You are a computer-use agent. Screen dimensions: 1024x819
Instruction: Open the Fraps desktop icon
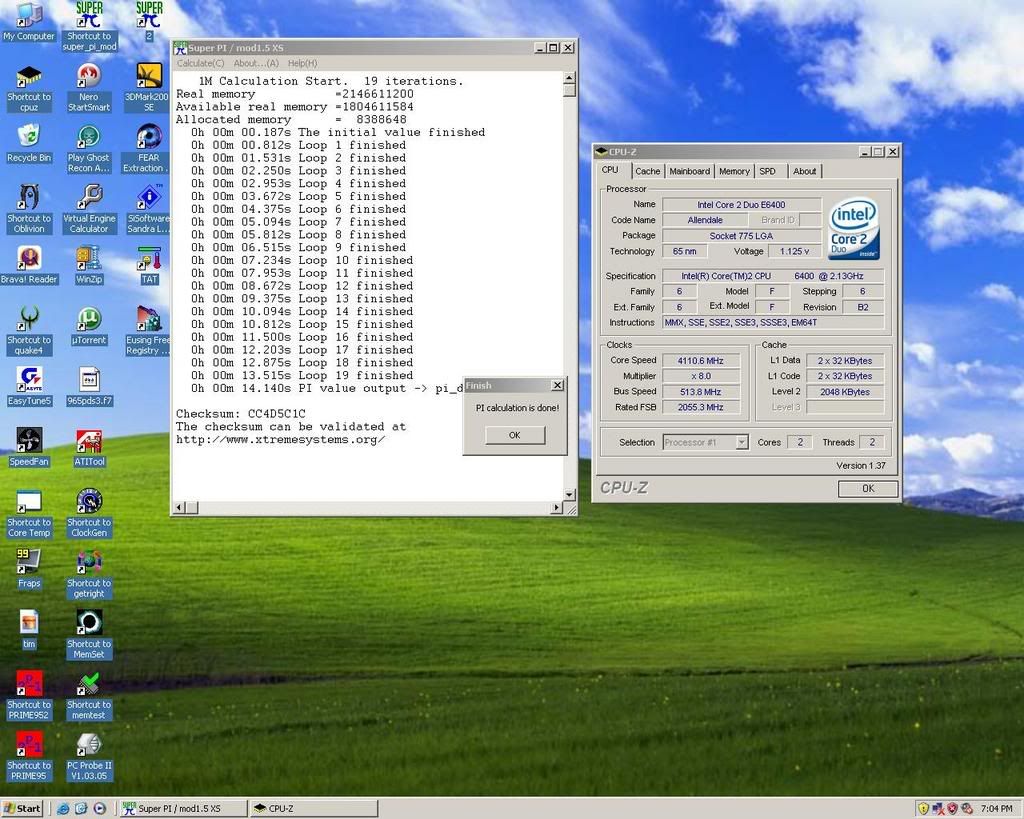[29, 562]
